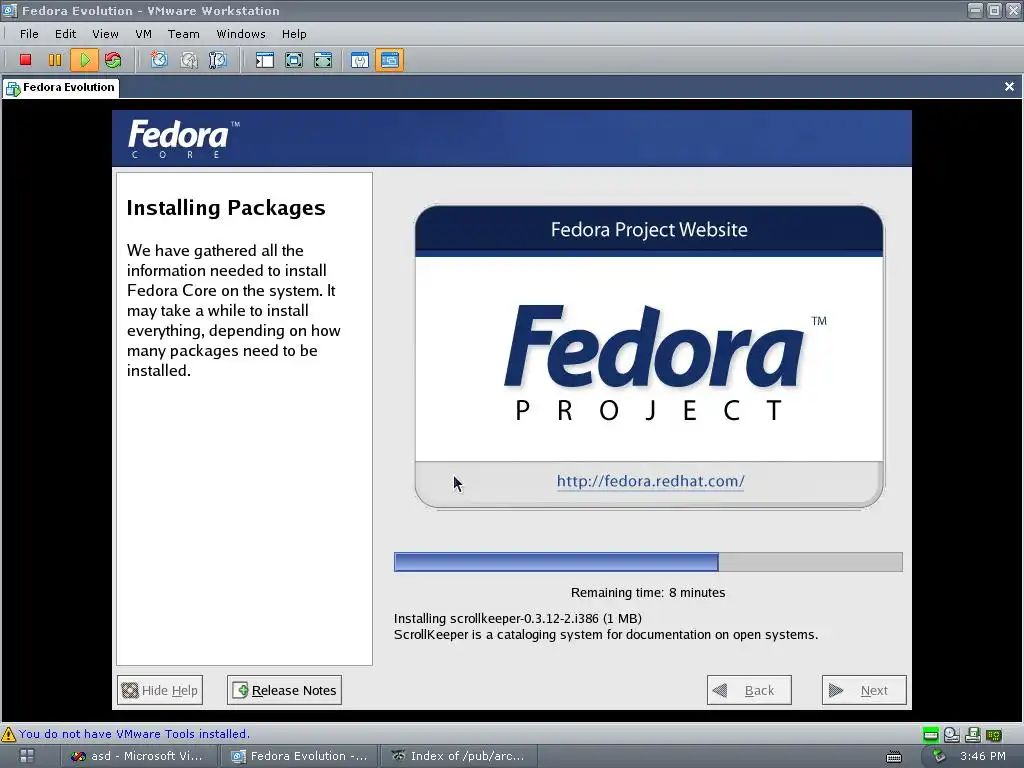
Task: Open the File menu
Action: coord(29,34)
